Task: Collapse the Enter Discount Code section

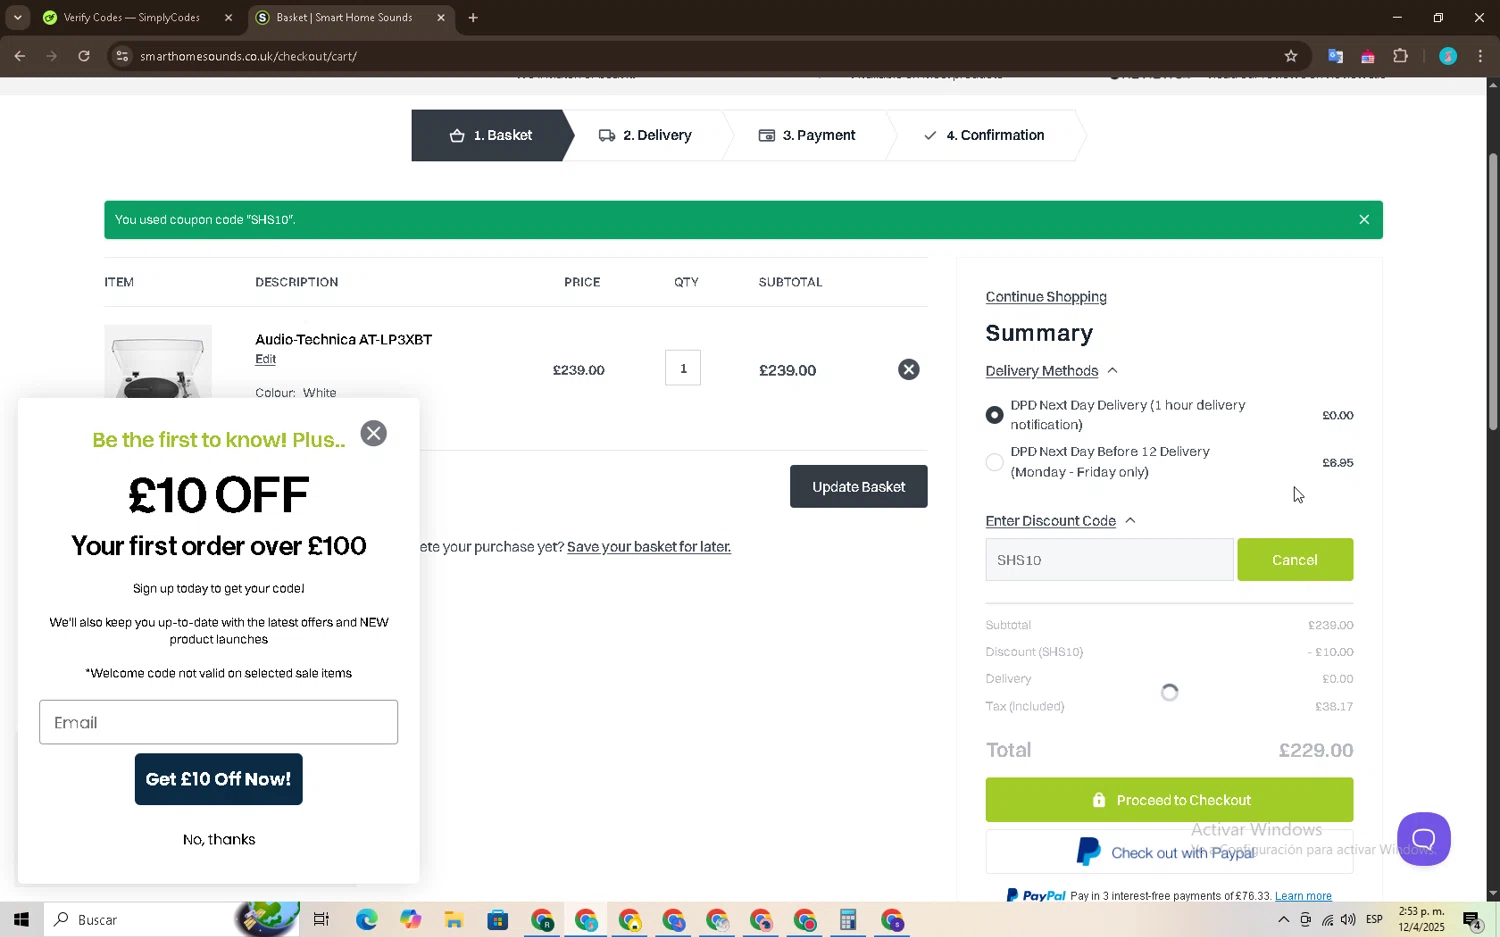Action: pos(1060,521)
